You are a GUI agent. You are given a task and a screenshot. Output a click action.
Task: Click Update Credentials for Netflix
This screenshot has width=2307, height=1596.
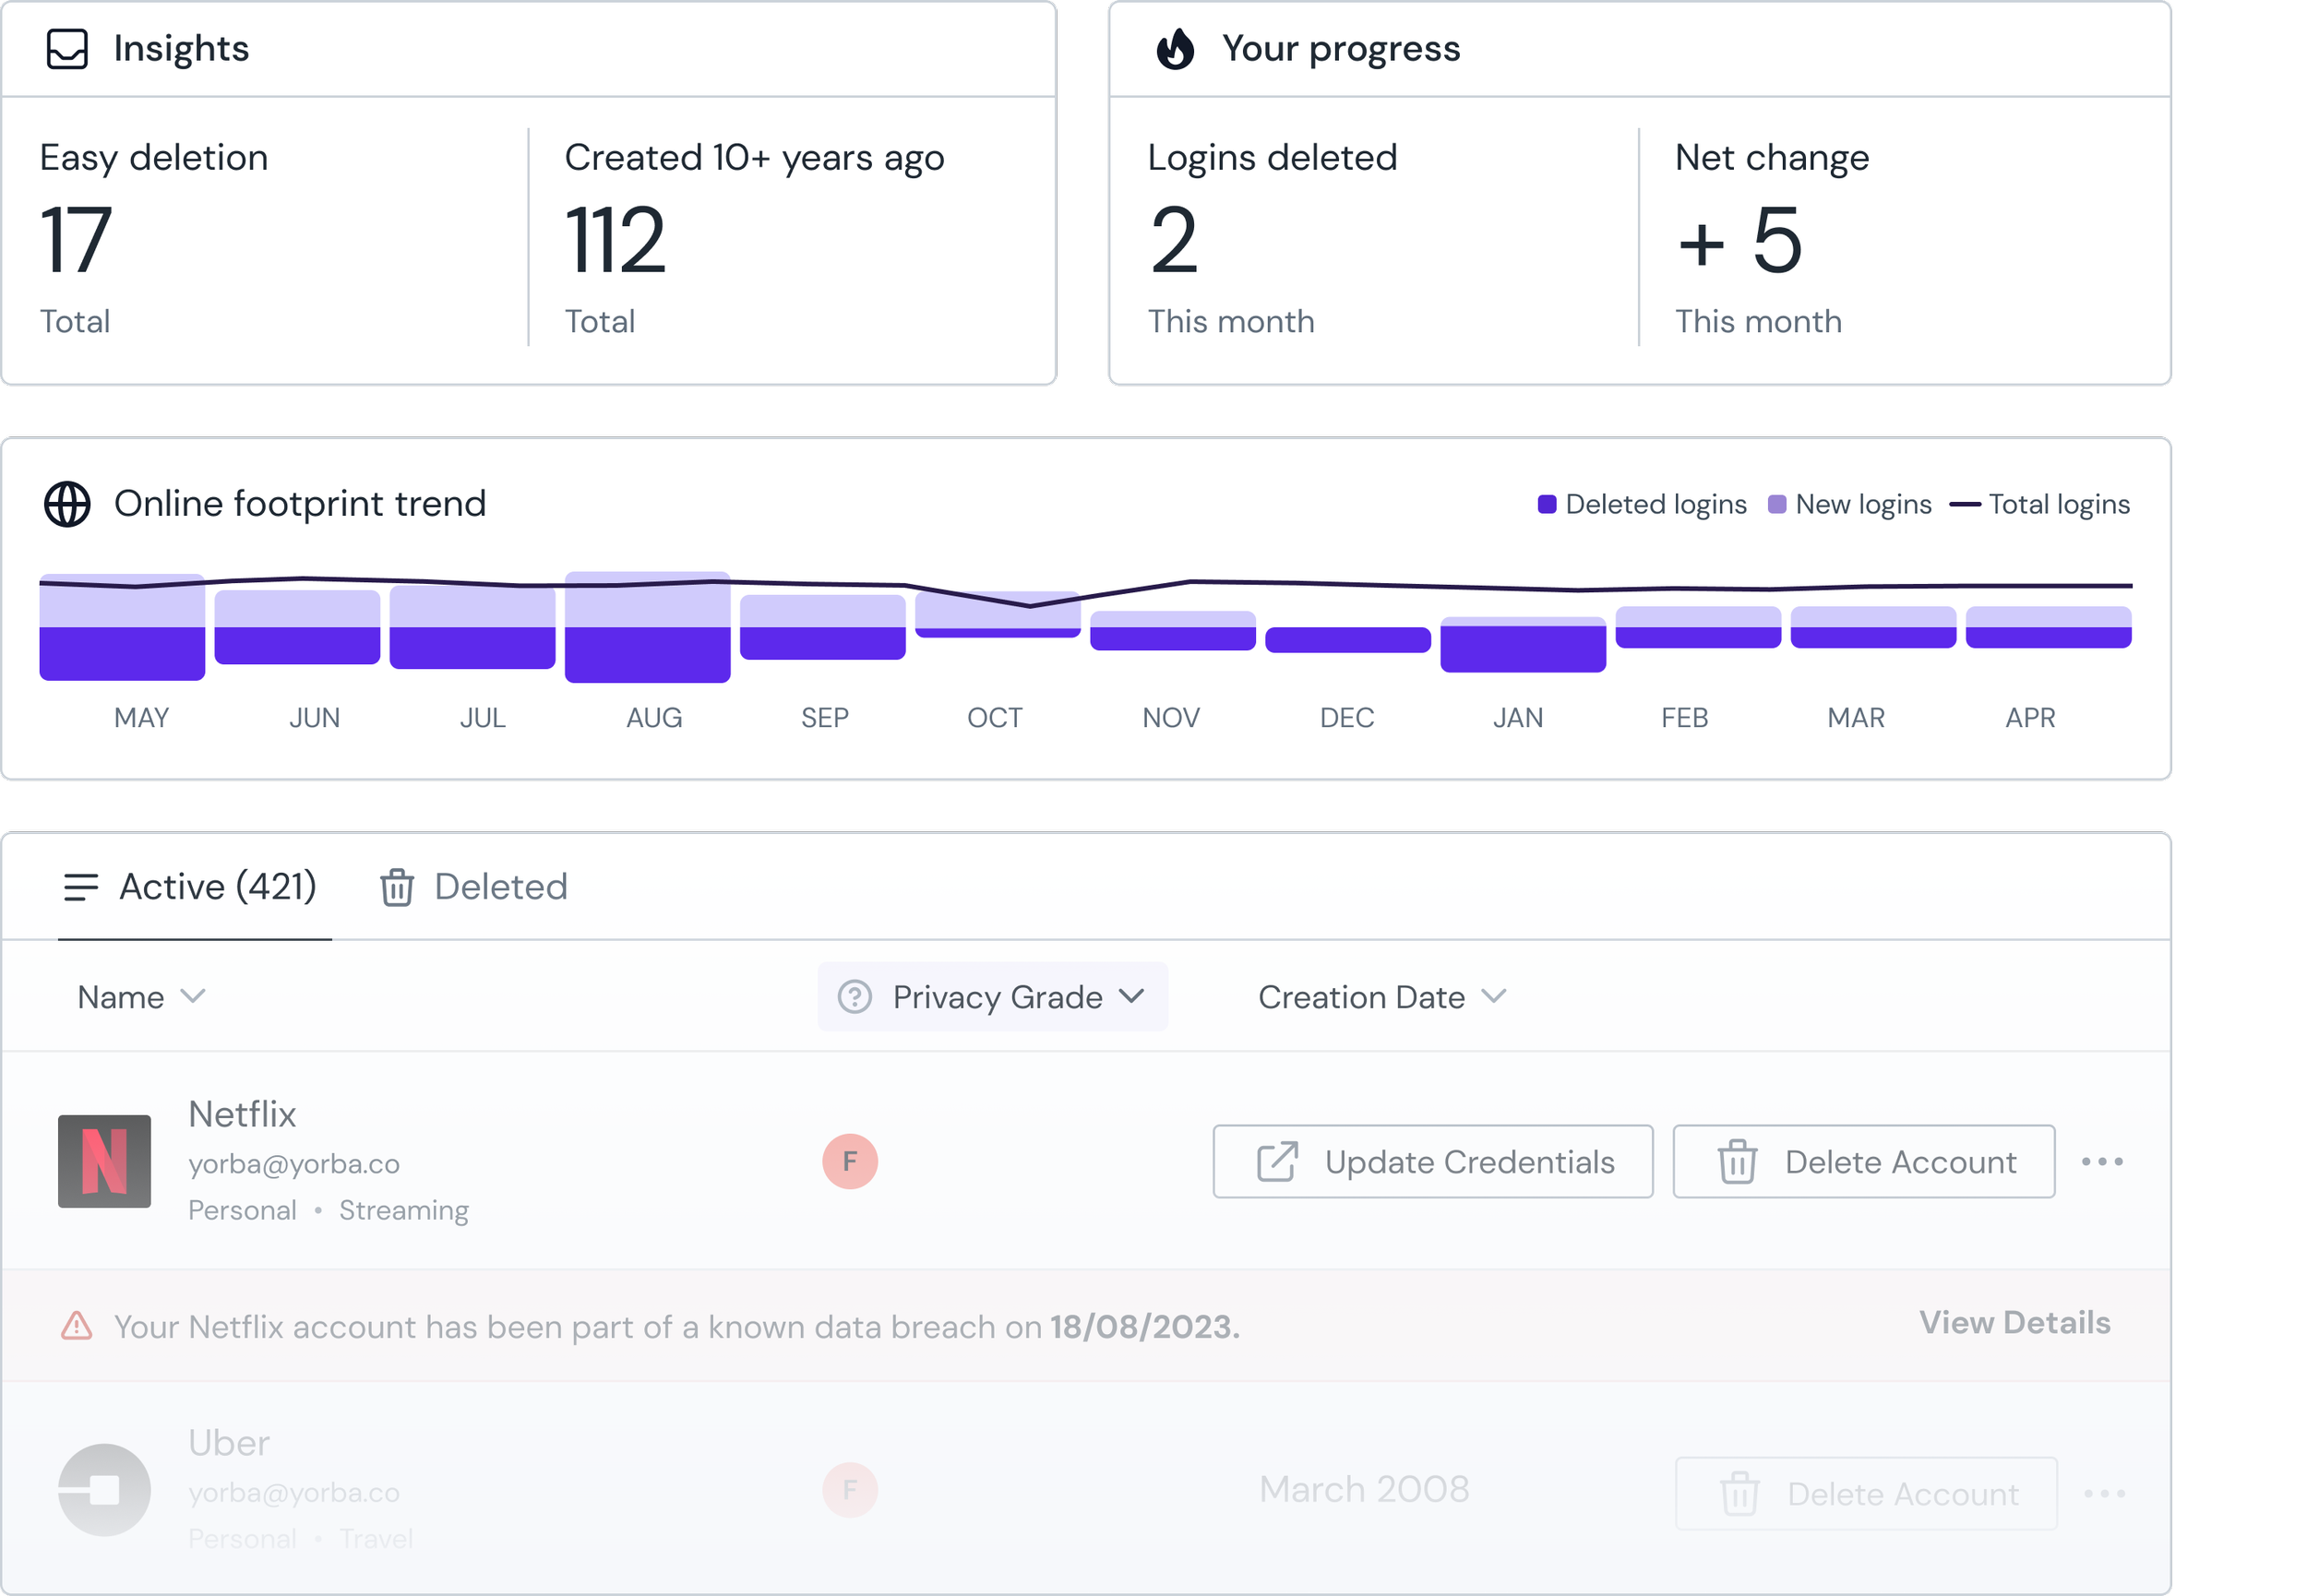click(x=1432, y=1161)
